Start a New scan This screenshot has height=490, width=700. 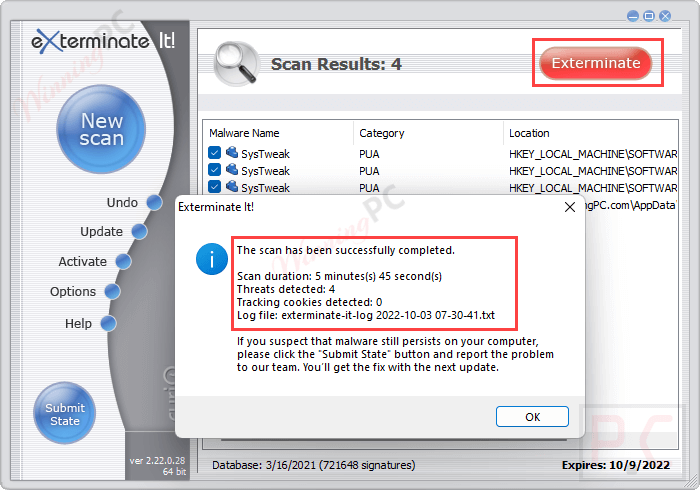101,129
